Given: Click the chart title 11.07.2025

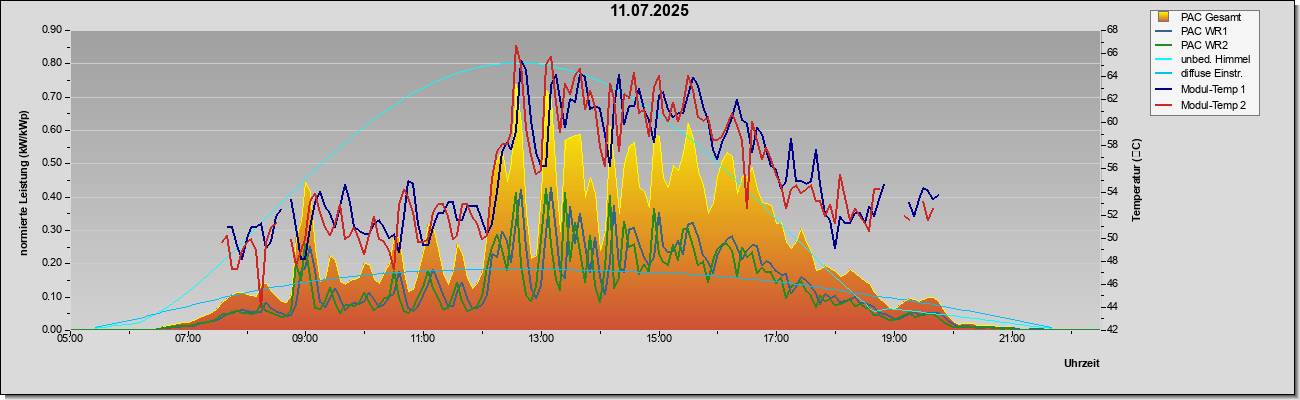Looking at the screenshot, I should [x=650, y=11].
